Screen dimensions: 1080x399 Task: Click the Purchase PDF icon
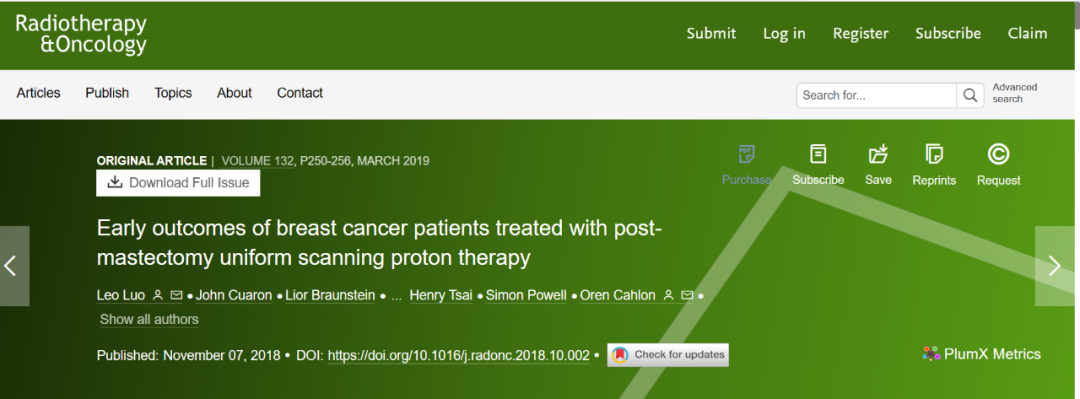click(x=746, y=154)
